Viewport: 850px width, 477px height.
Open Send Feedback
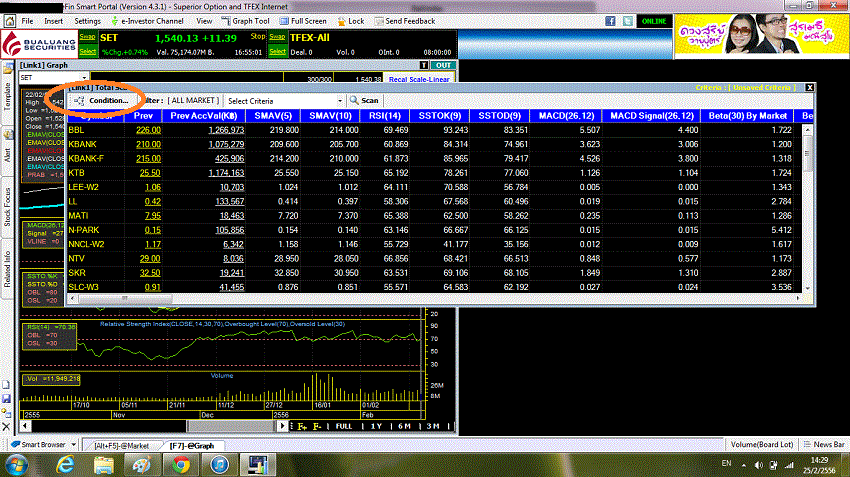pos(405,21)
